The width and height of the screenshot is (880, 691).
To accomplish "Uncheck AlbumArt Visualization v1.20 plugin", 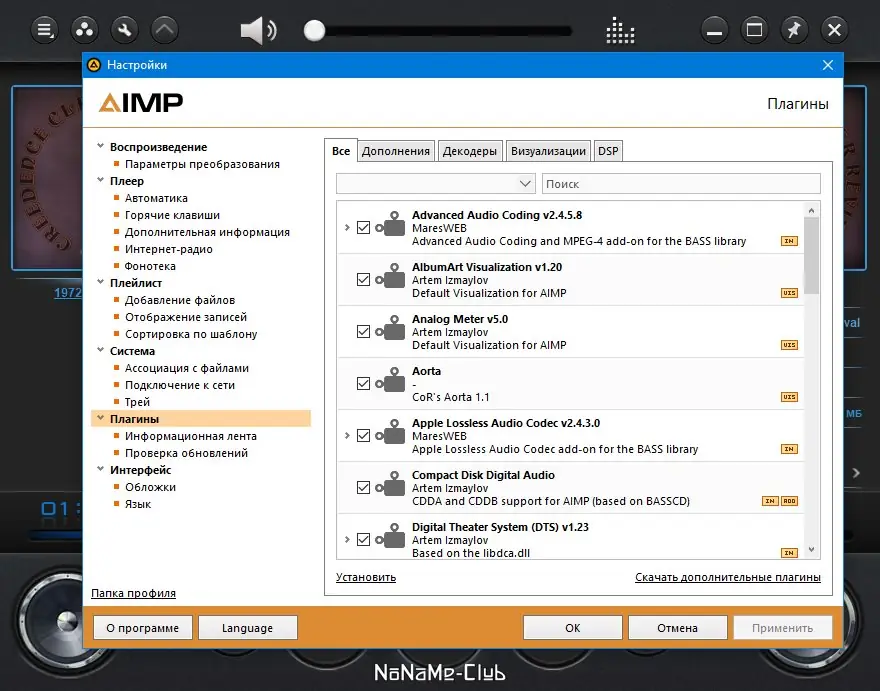I will 363,280.
